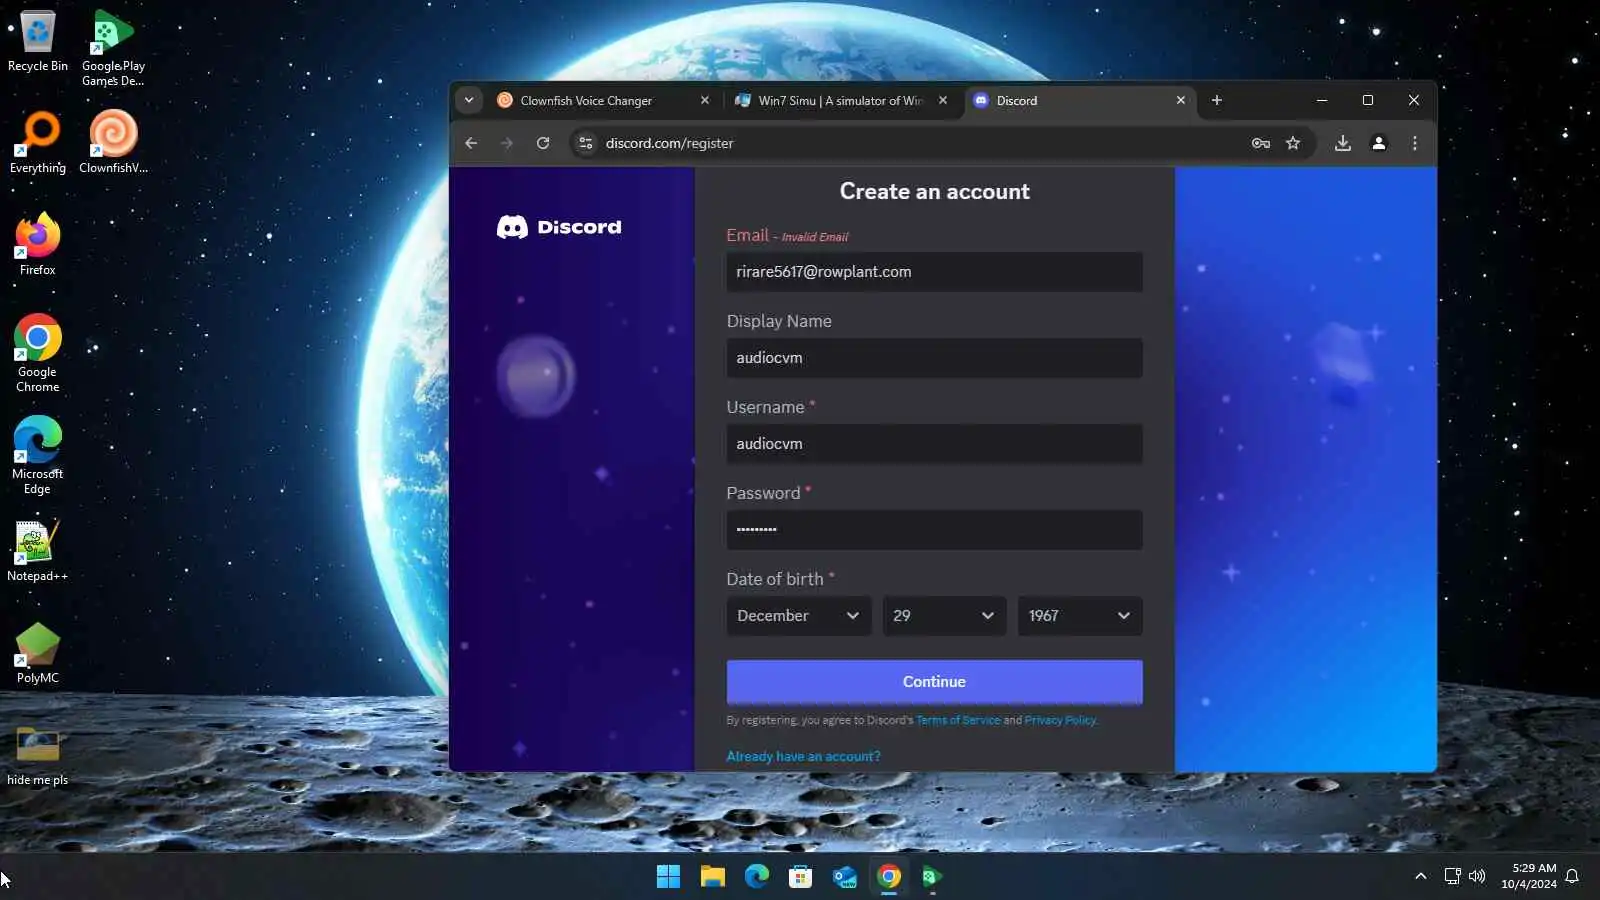Switch to the Win7 Simu tab

coord(841,100)
